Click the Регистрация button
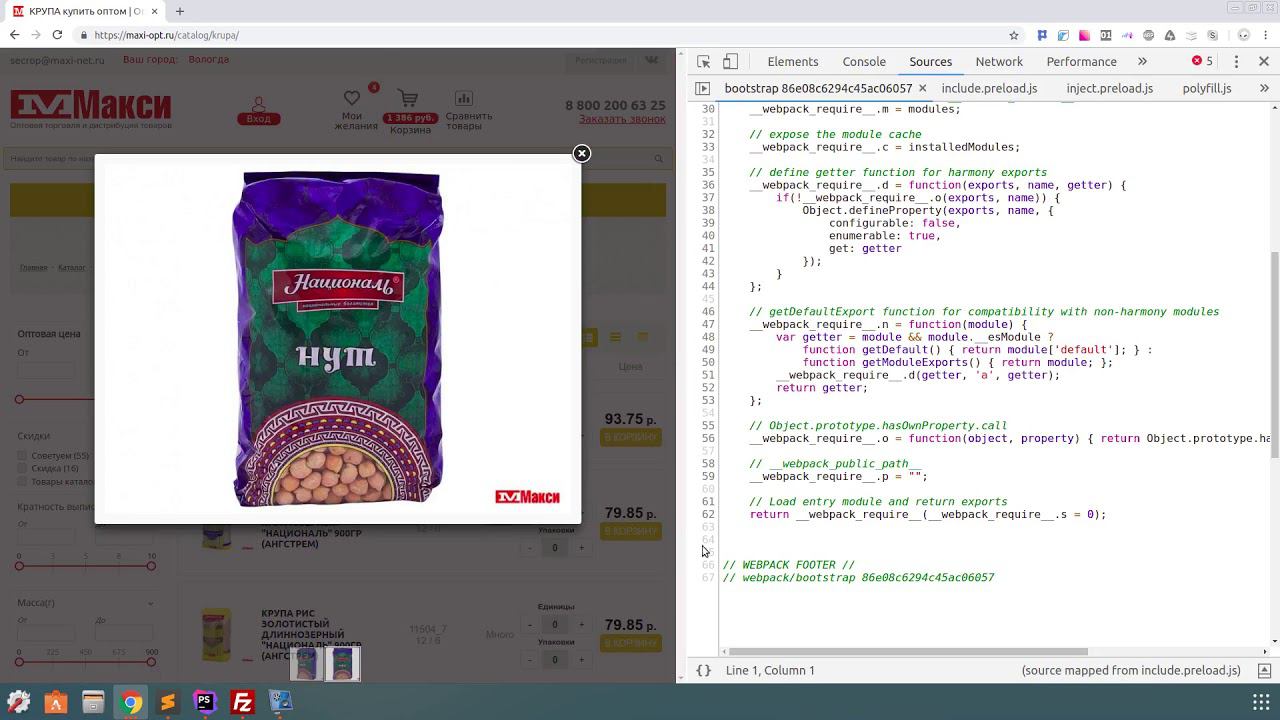This screenshot has height=720, width=1280. click(600, 60)
